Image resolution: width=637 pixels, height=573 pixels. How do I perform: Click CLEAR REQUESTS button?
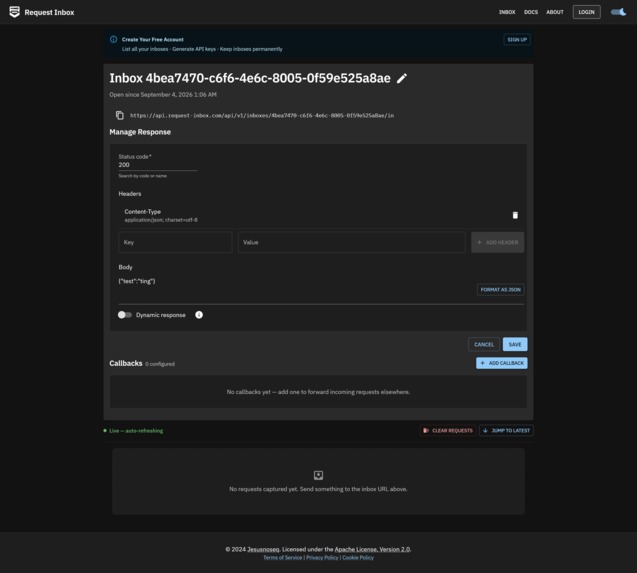[448, 430]
